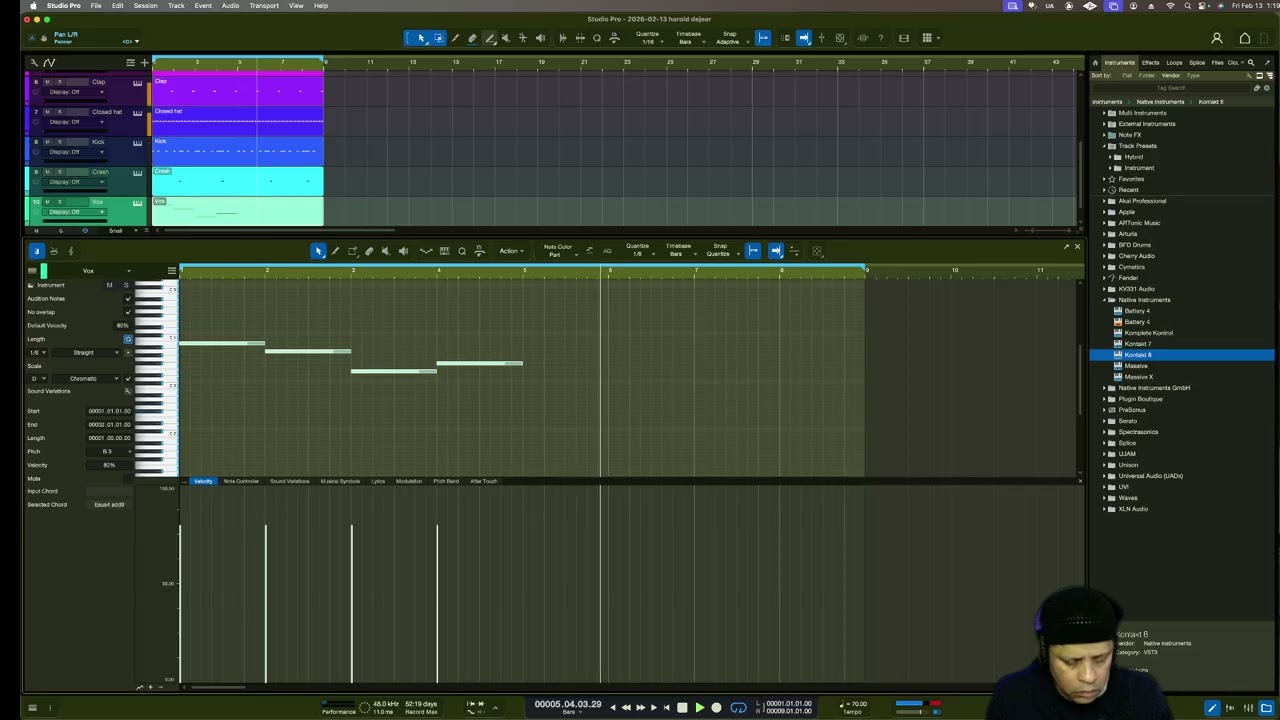Select the Arrow tool in piano editor
The width and height of the screenshot is (1280, 720).
pos(318,251)
